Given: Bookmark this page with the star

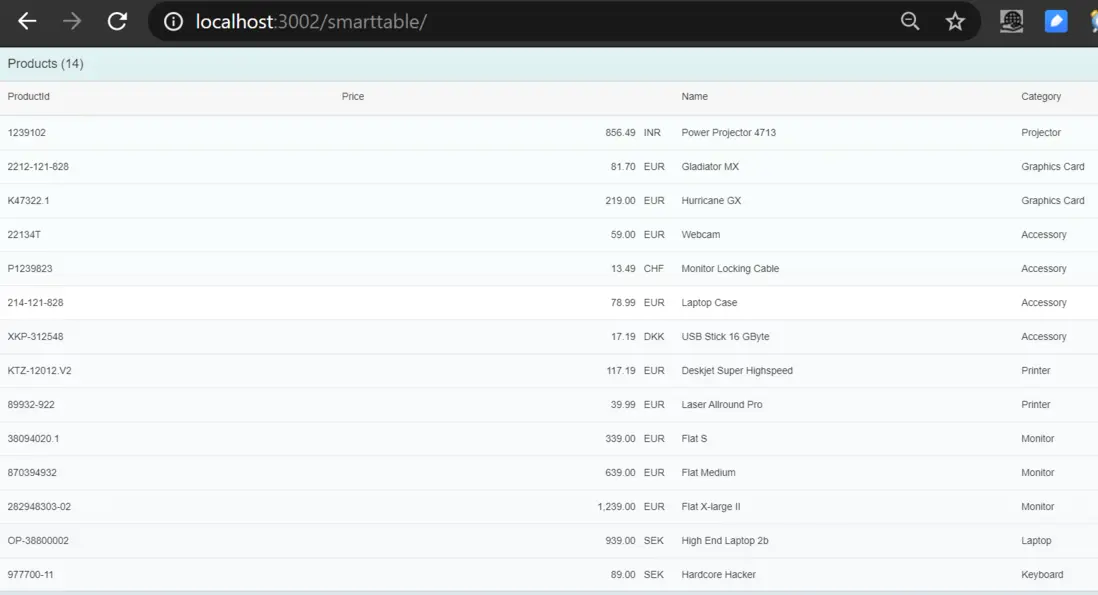Looking at the screenshot, I should tap(955, 22).
